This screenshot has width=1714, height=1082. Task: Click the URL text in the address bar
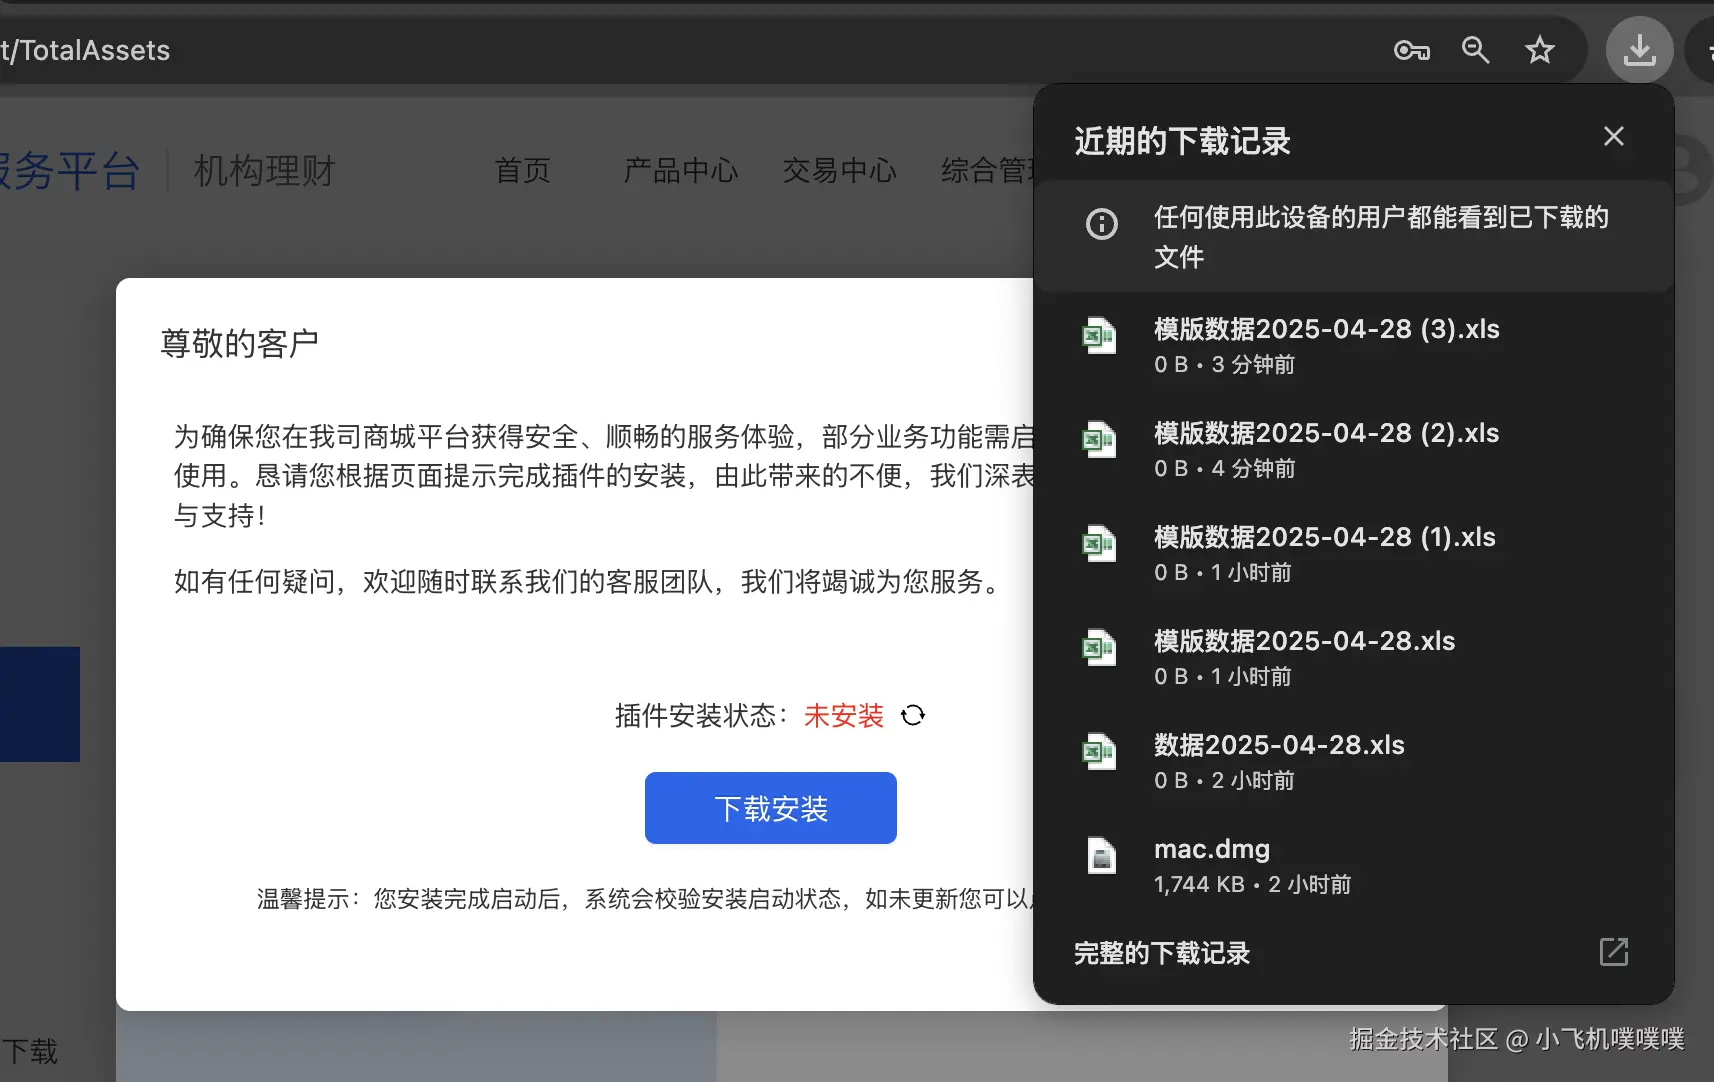[85, 50]
